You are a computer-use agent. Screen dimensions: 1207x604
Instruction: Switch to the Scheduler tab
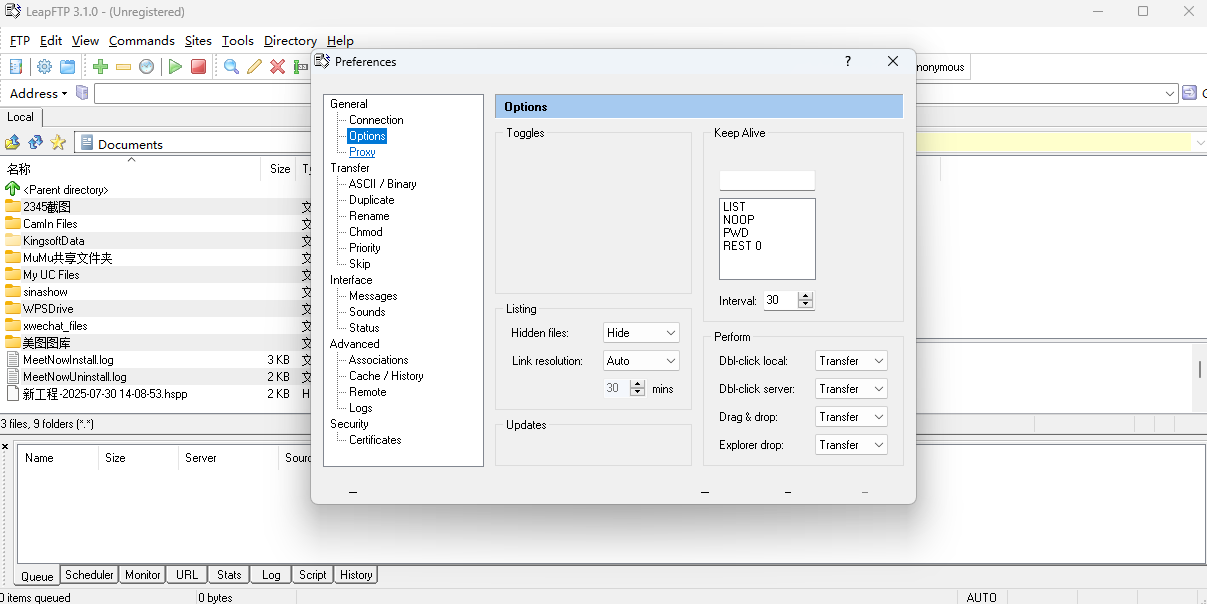click(89, 575)
